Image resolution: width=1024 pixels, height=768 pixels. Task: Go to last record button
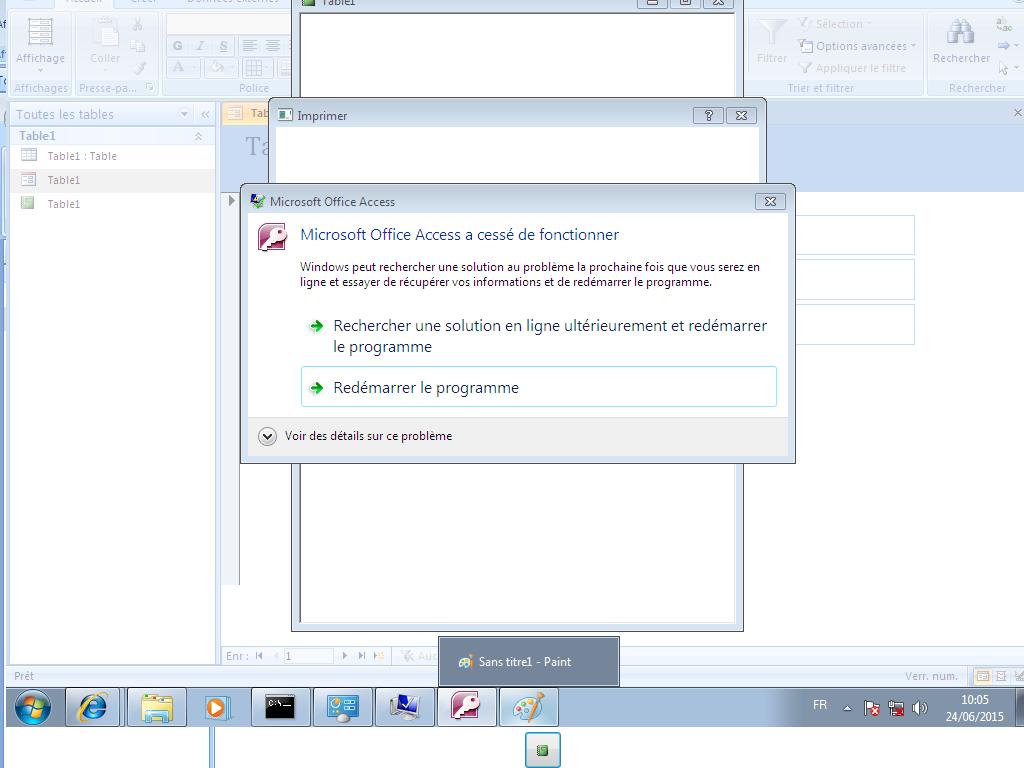click(362, 656)
